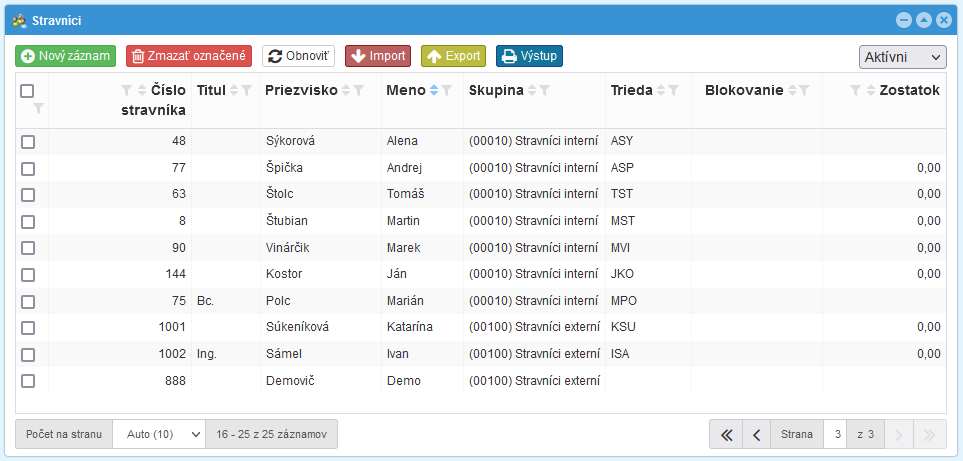Sort the Trieda column

tap(661, 90)
